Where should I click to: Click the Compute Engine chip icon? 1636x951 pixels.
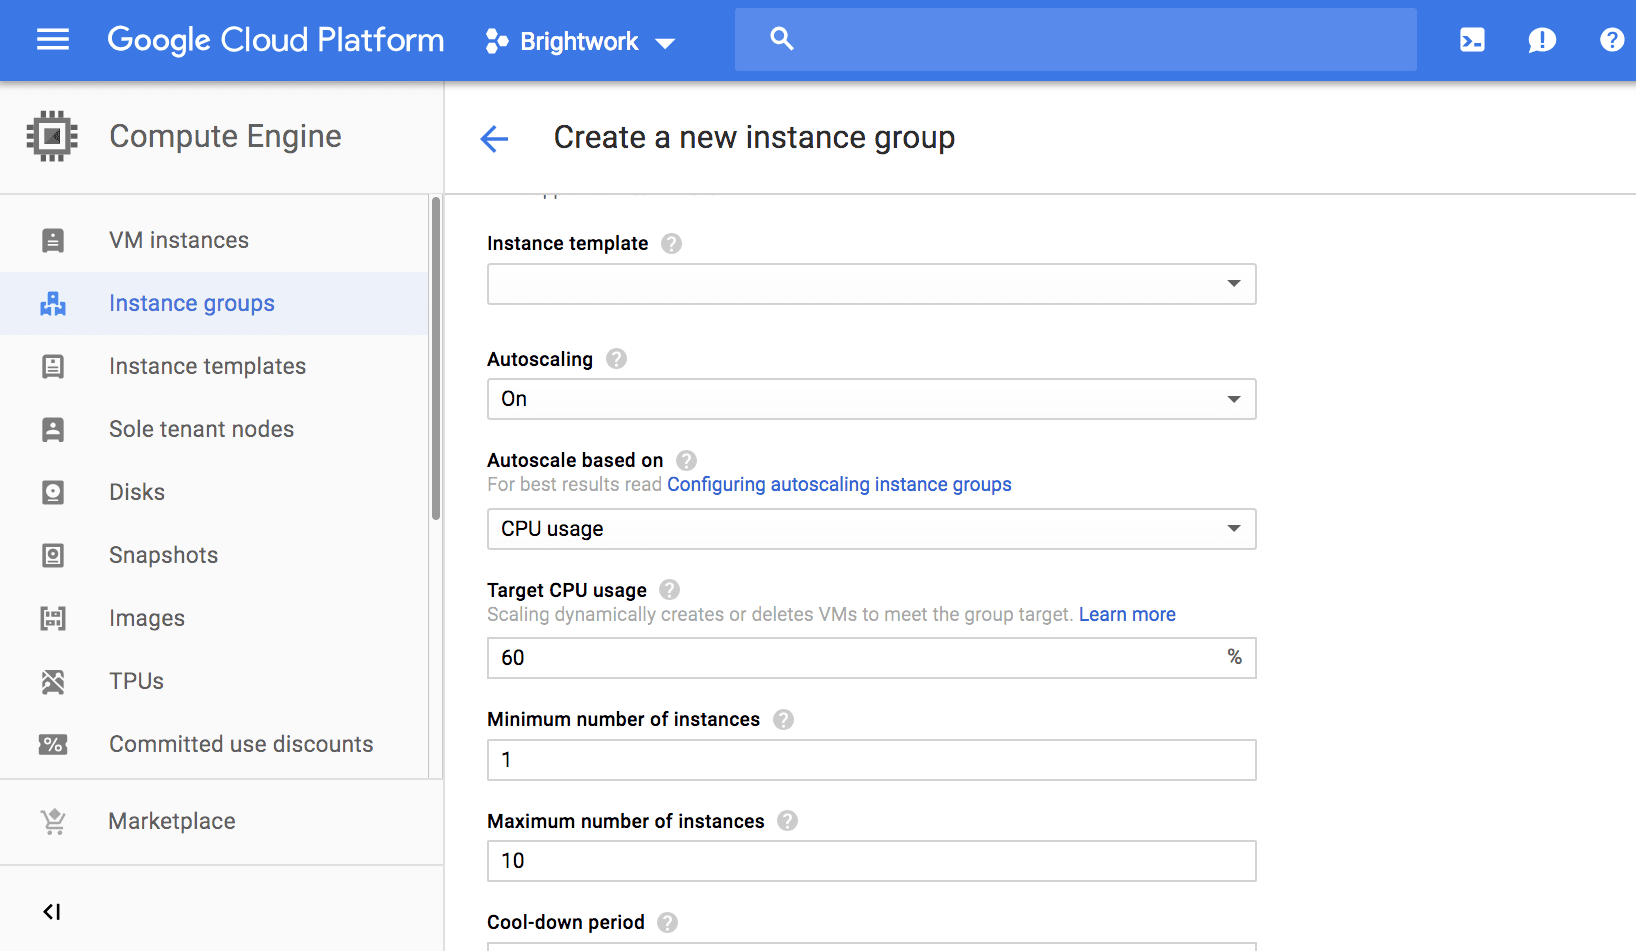point(52,136)
